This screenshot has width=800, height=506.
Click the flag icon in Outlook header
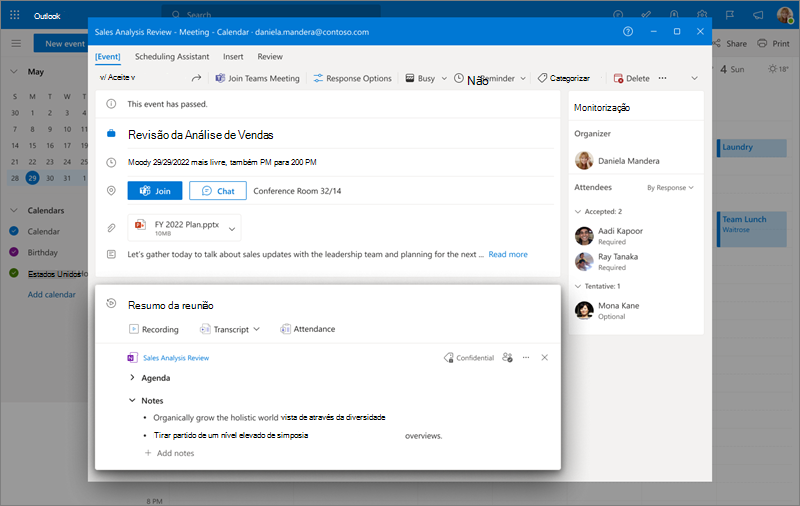tap(730, 15)
